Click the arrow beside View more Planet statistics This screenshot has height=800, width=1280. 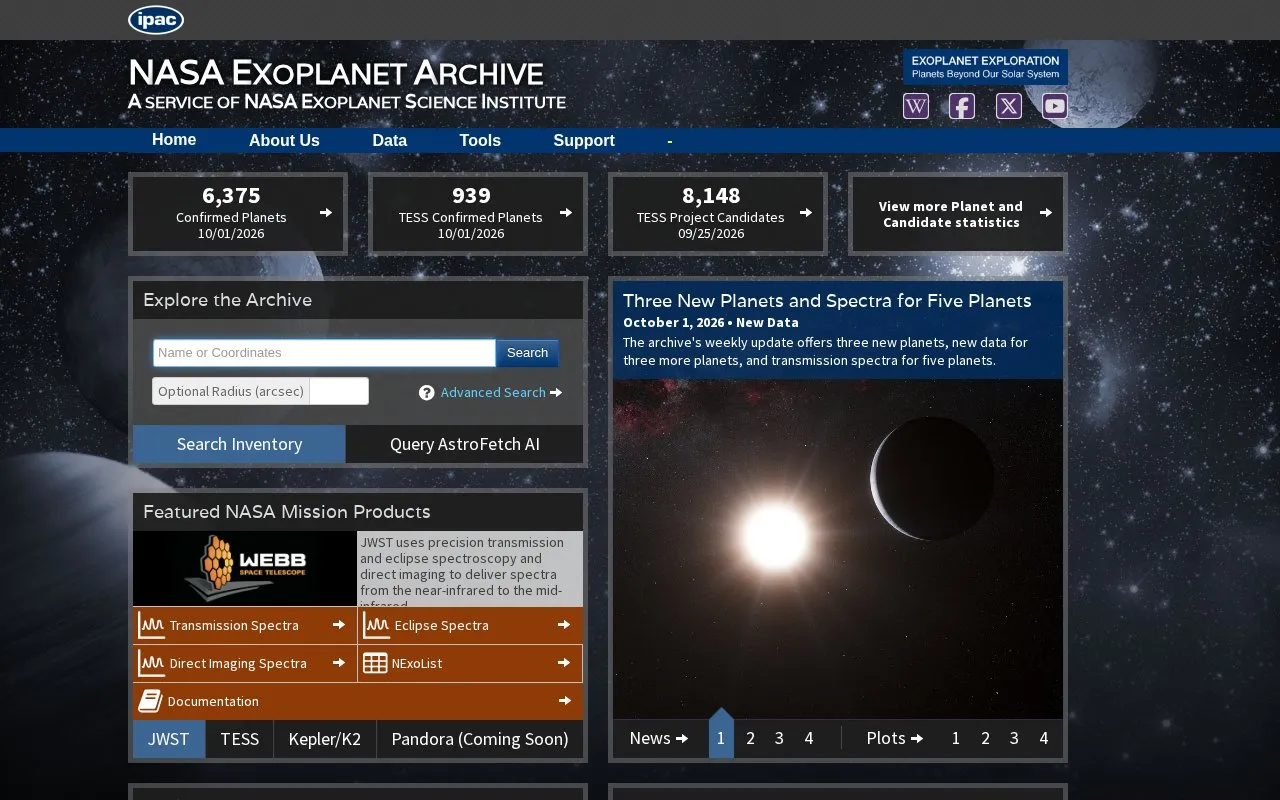[1046, 212]
